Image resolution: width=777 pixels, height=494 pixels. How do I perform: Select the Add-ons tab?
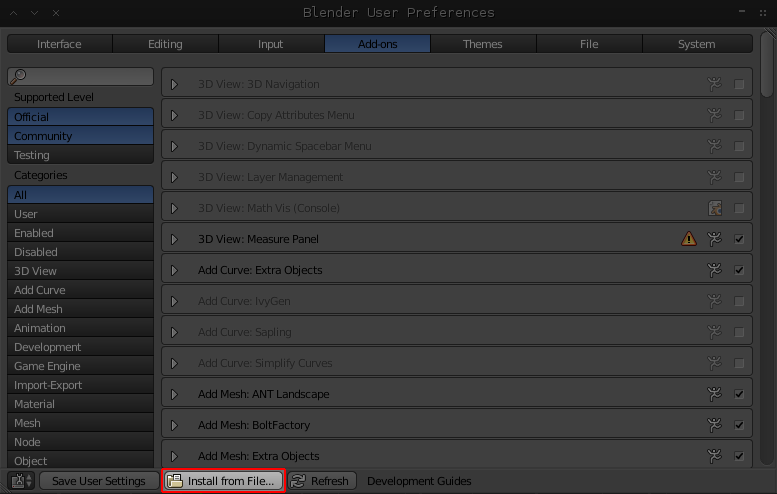[x=377, y=44]
